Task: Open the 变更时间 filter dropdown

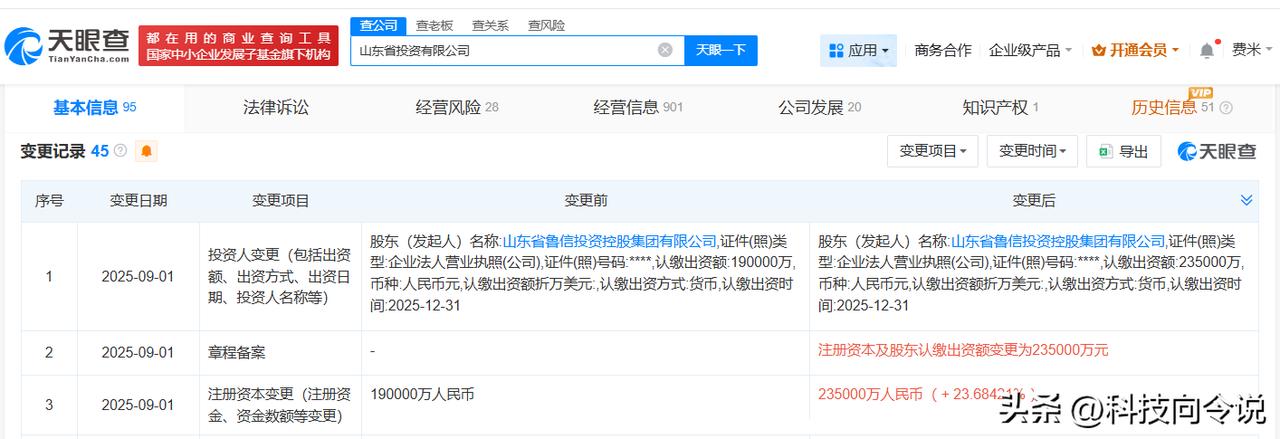Action: click(1032, 151)
